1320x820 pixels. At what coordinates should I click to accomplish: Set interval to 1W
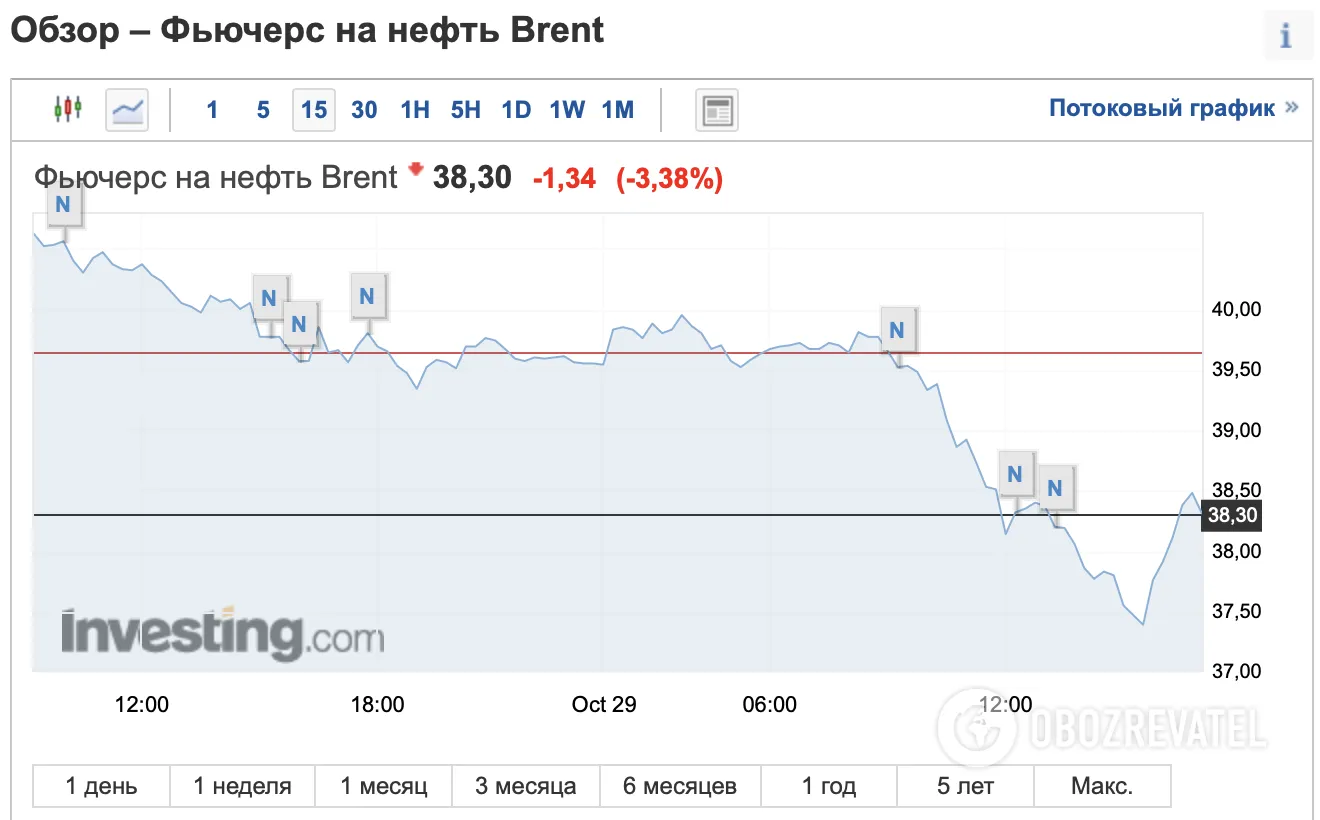567,110
